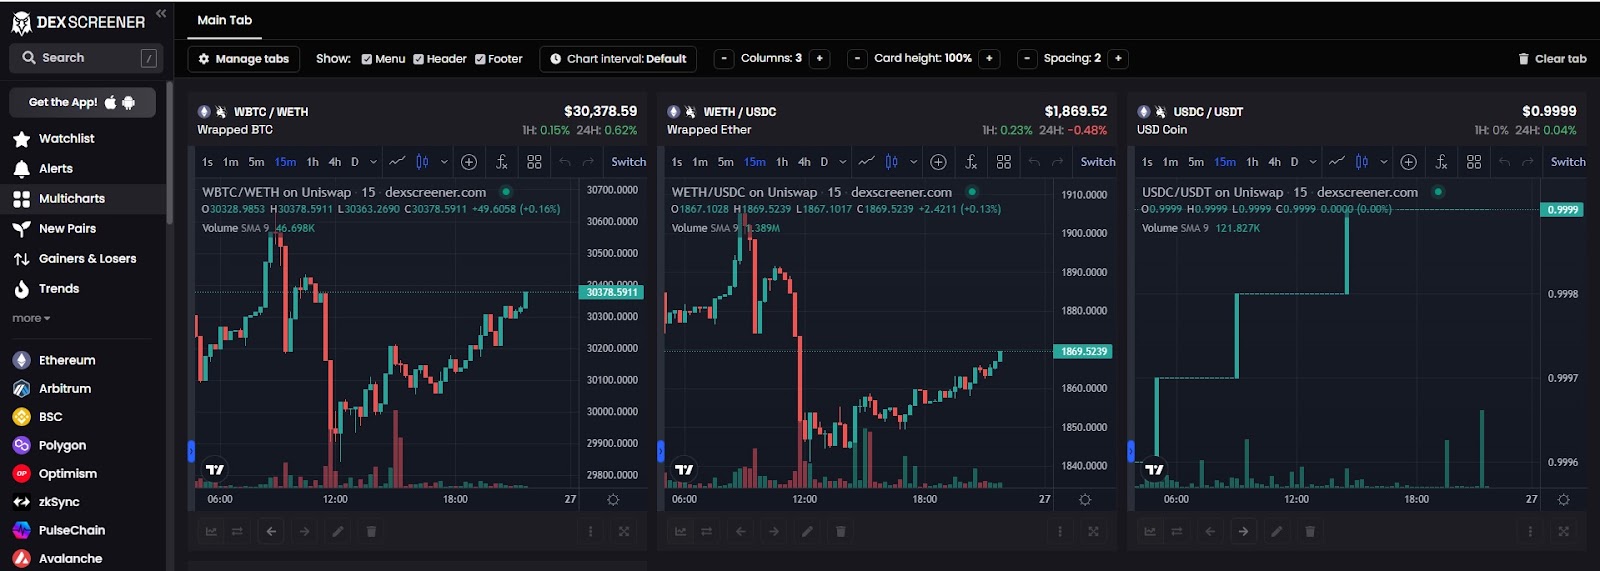Collapse the sidebar with double chevron
Viewport: 1600px width, 571px height.
[x=161, y=14]
